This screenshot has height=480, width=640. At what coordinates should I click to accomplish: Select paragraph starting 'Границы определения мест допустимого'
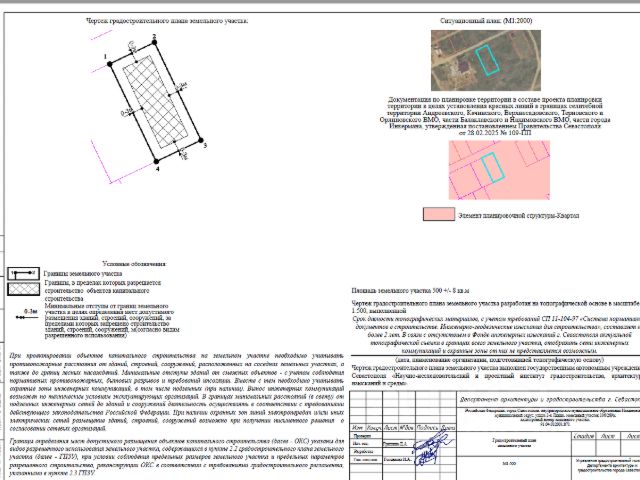click(177, 457)
